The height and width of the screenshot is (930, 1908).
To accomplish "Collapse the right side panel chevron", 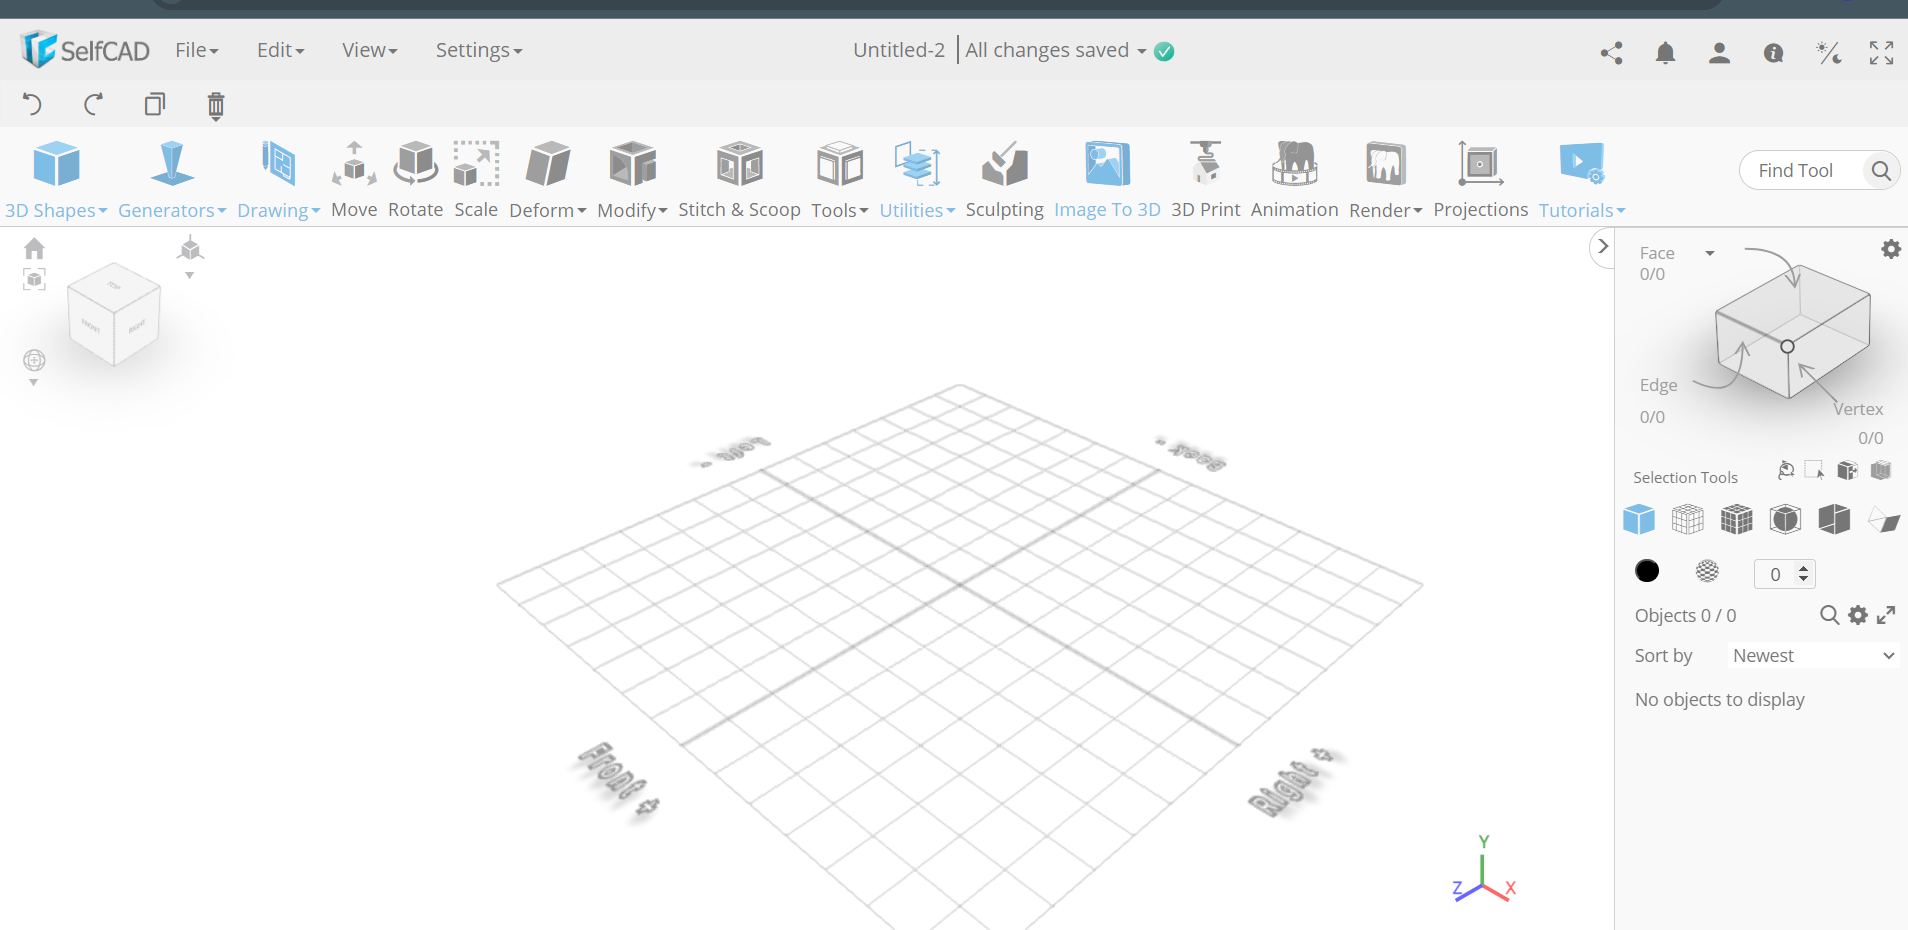I will point(1602,246).
